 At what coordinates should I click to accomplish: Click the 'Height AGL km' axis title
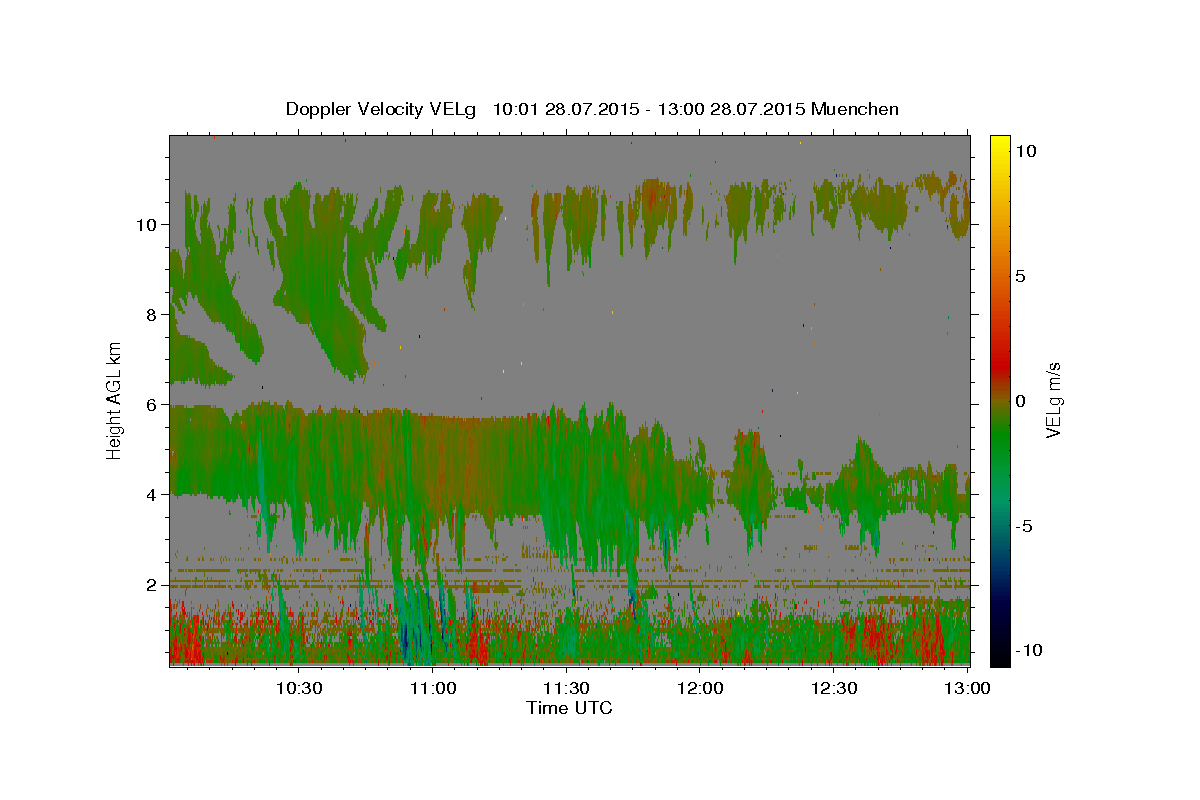(115, 399)
